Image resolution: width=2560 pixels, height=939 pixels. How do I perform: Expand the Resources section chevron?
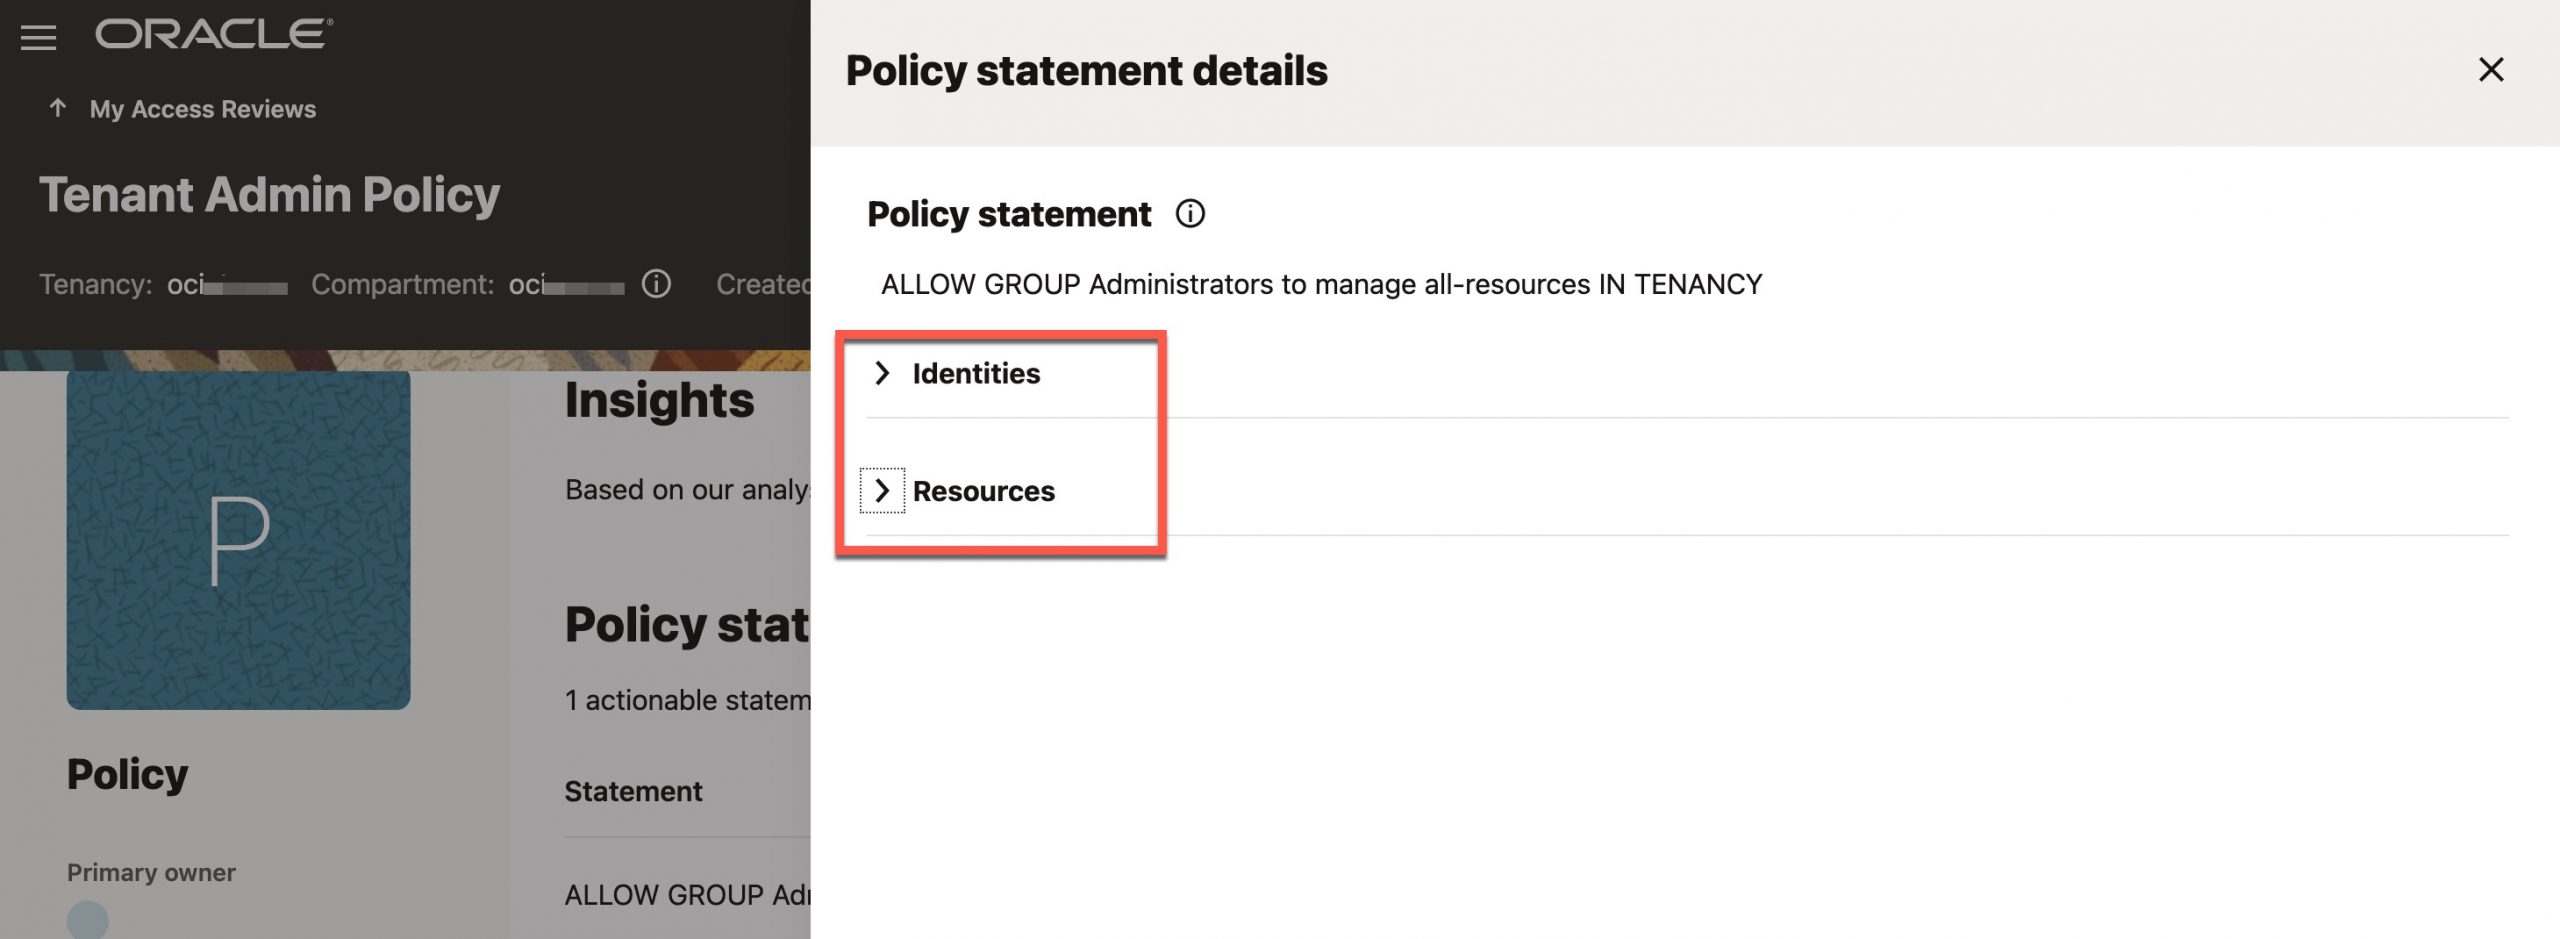tap(882, 491)
